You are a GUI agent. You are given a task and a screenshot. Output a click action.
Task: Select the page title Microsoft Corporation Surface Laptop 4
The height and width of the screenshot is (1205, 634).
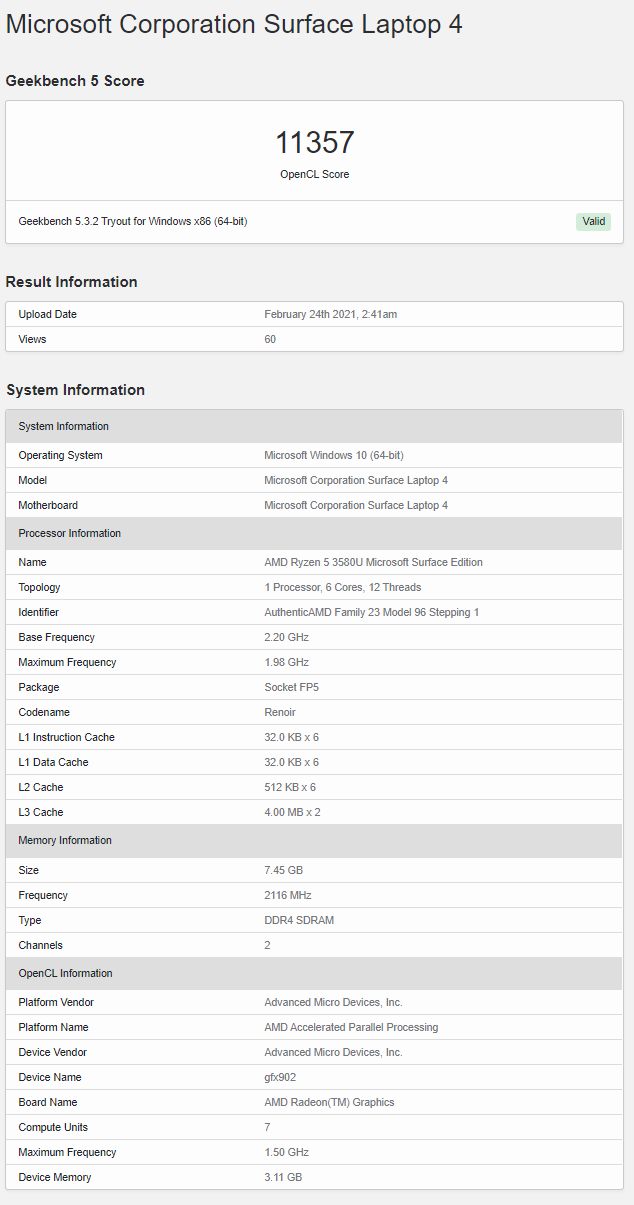(234, 25)
